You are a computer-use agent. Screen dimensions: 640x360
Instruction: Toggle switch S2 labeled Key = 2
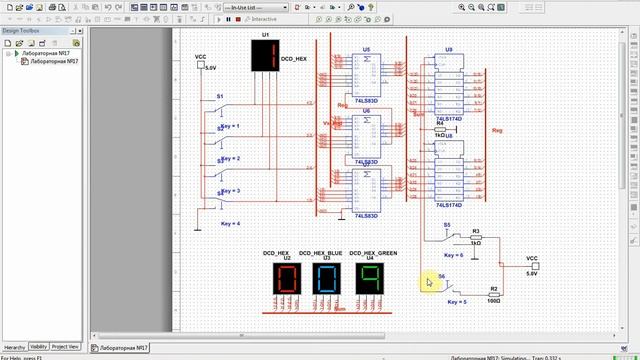(x=220, y=140)
